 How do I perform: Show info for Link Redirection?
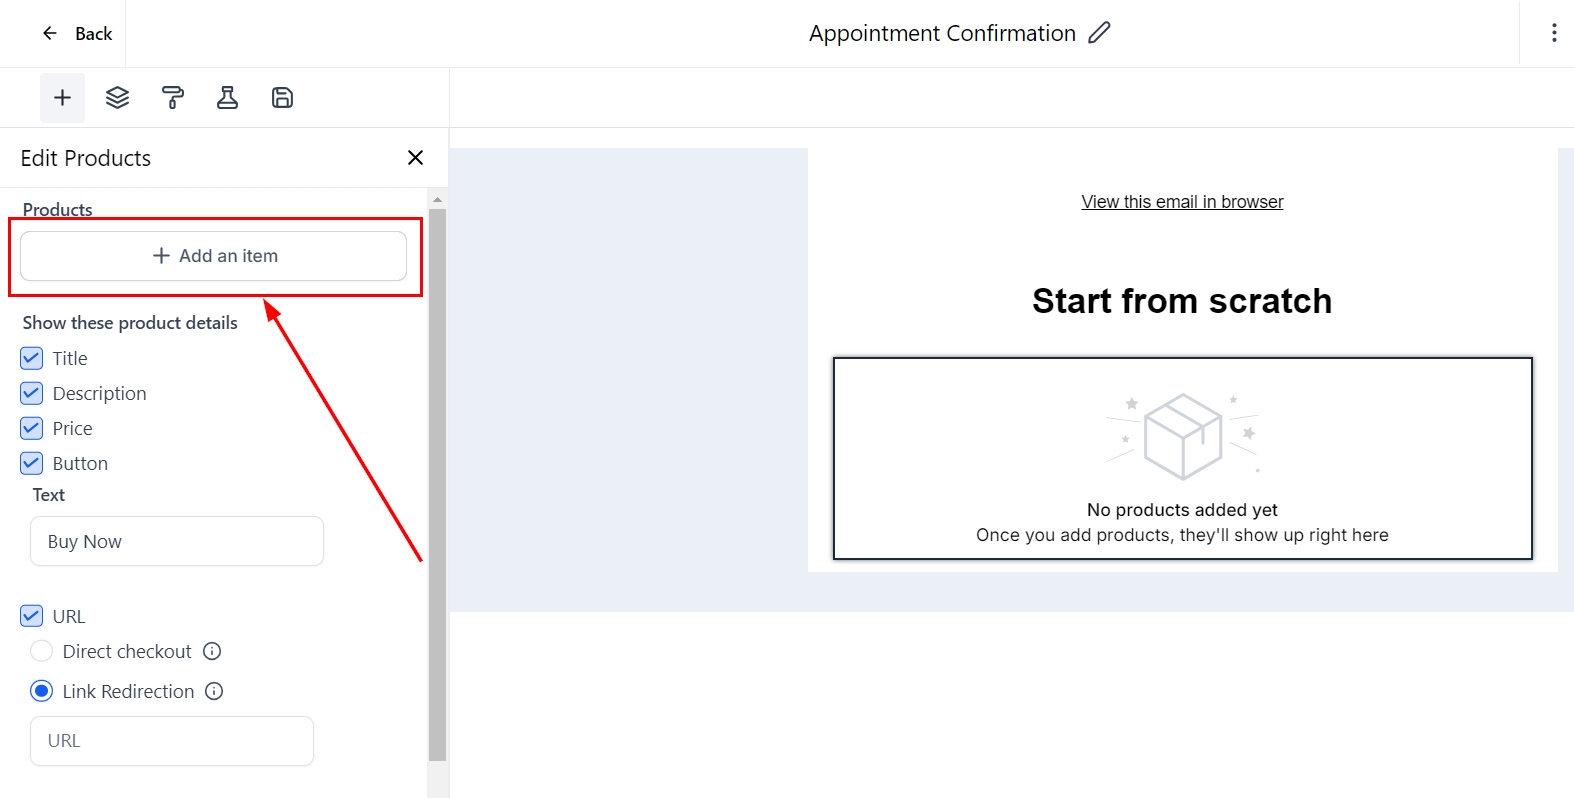(x=214, y=692)
